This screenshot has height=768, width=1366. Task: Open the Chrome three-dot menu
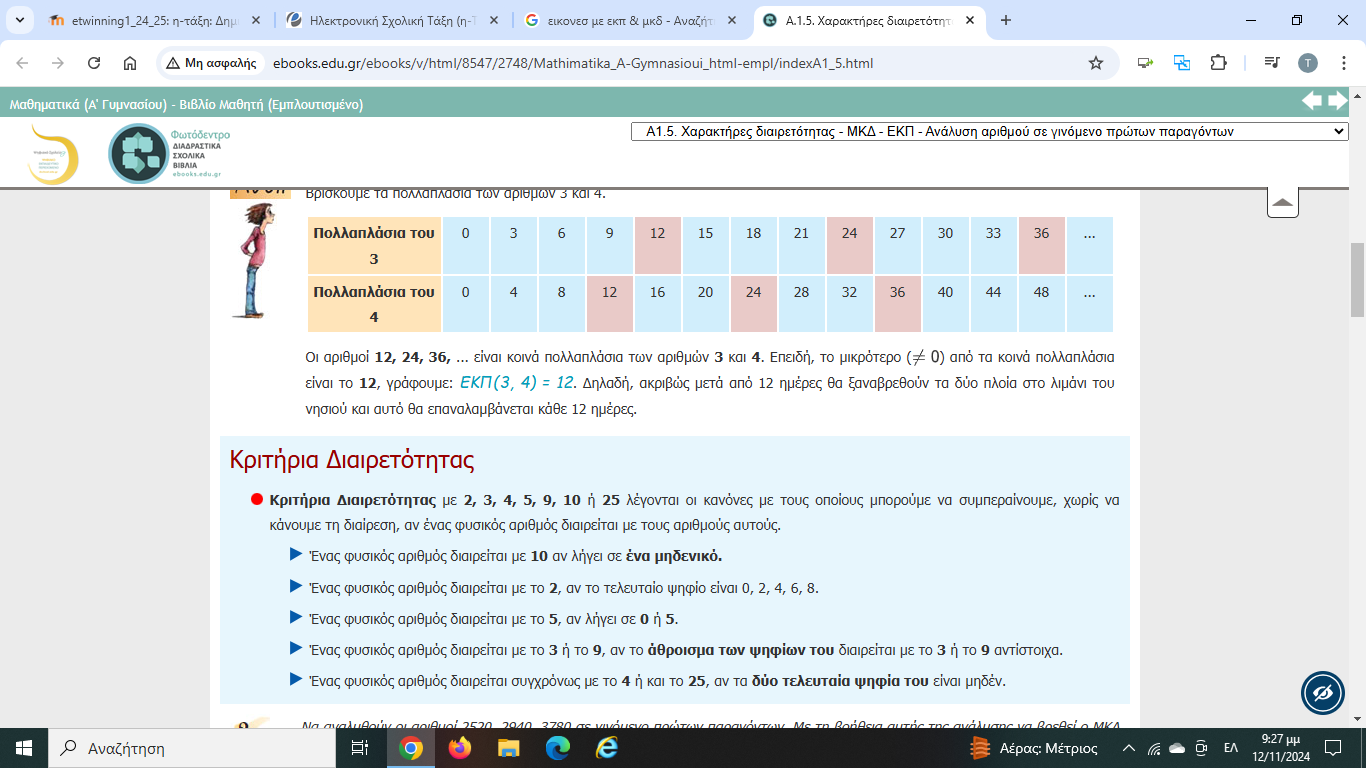(1342, 63)
